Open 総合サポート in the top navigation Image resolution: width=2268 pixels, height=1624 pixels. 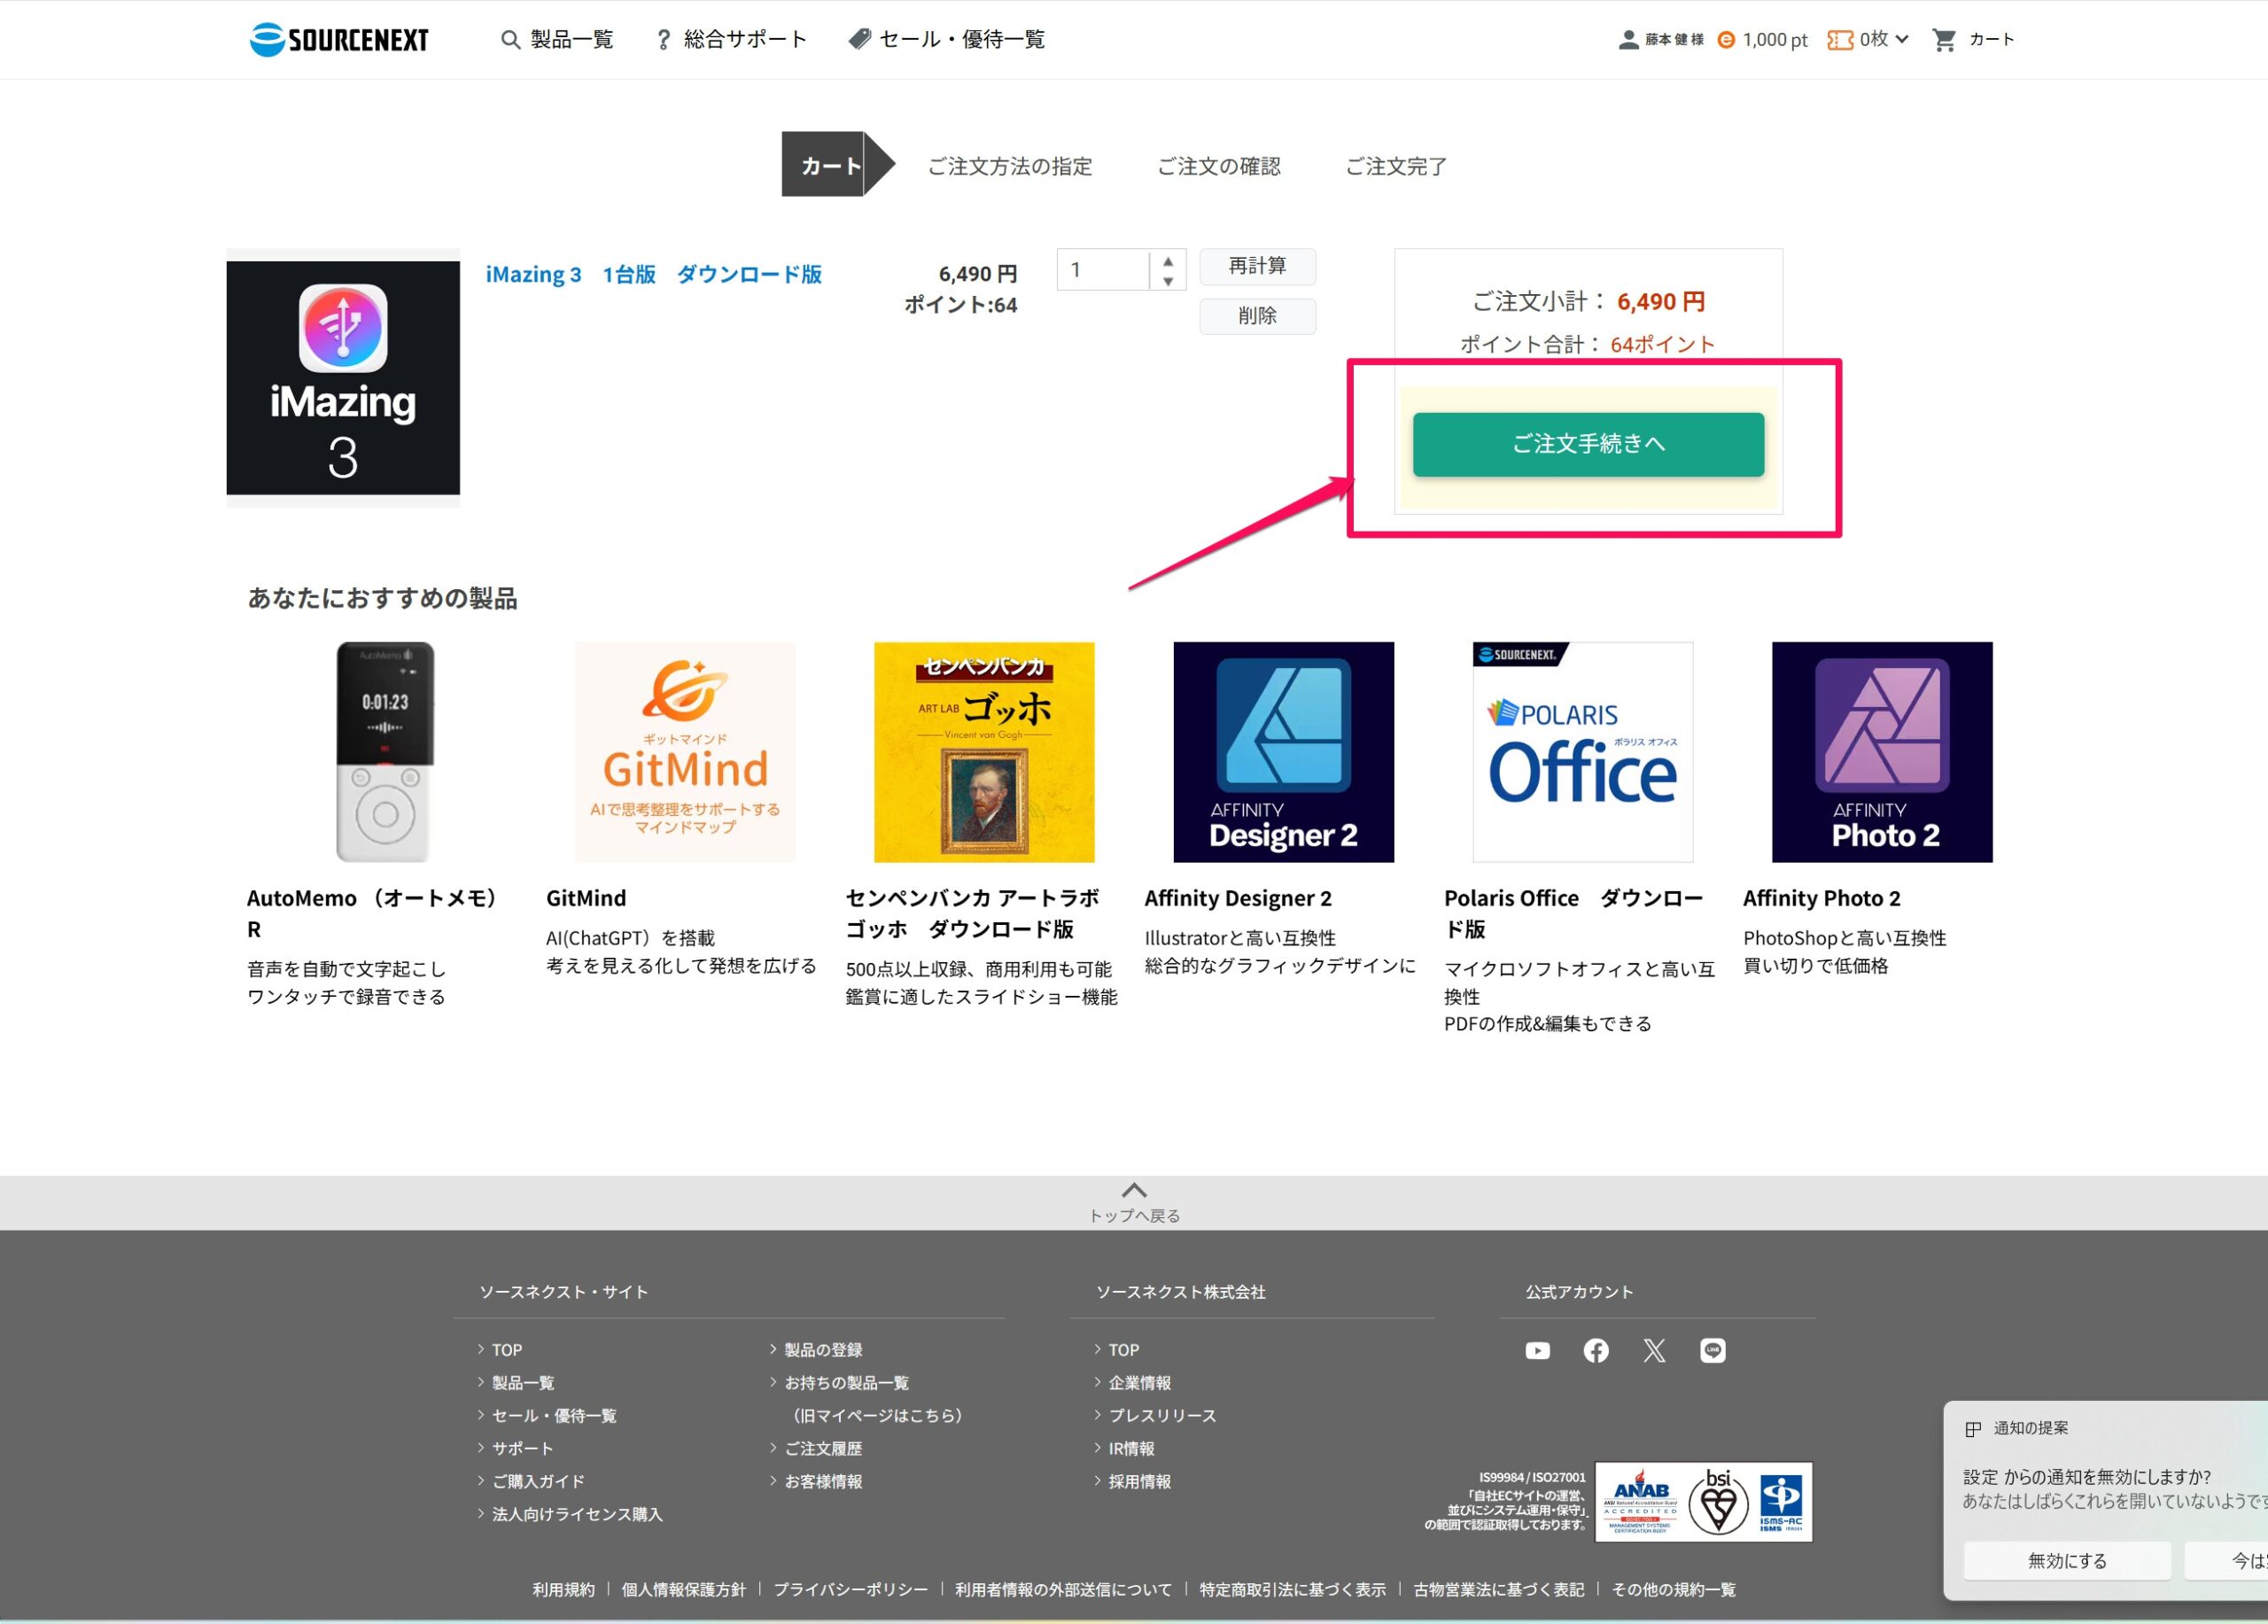745,40
